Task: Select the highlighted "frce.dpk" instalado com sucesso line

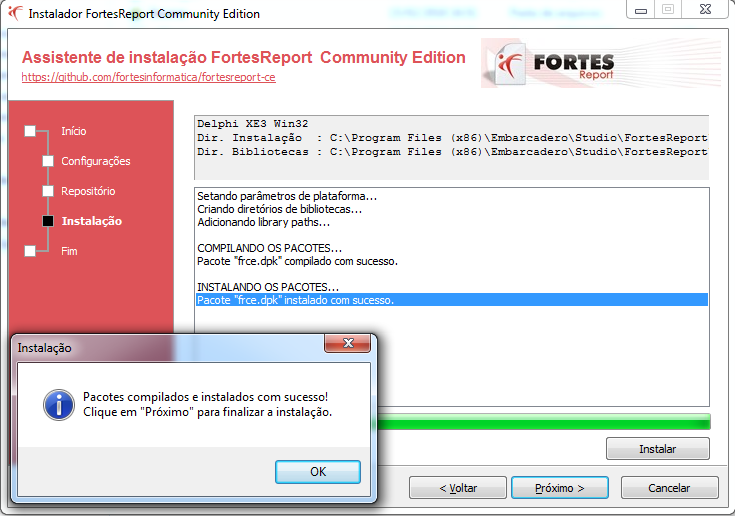Action: click(x=452, y=300)
